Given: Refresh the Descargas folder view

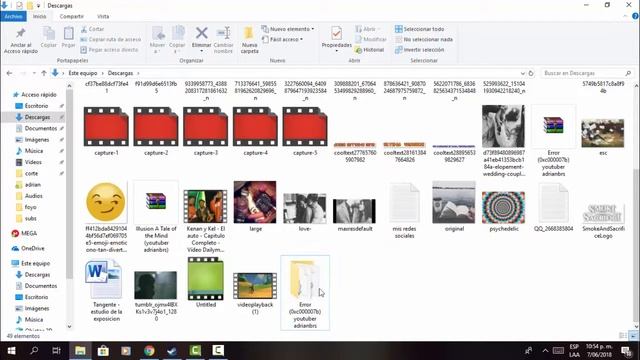Looking at the screenshot, I should (x=531, y=73).
